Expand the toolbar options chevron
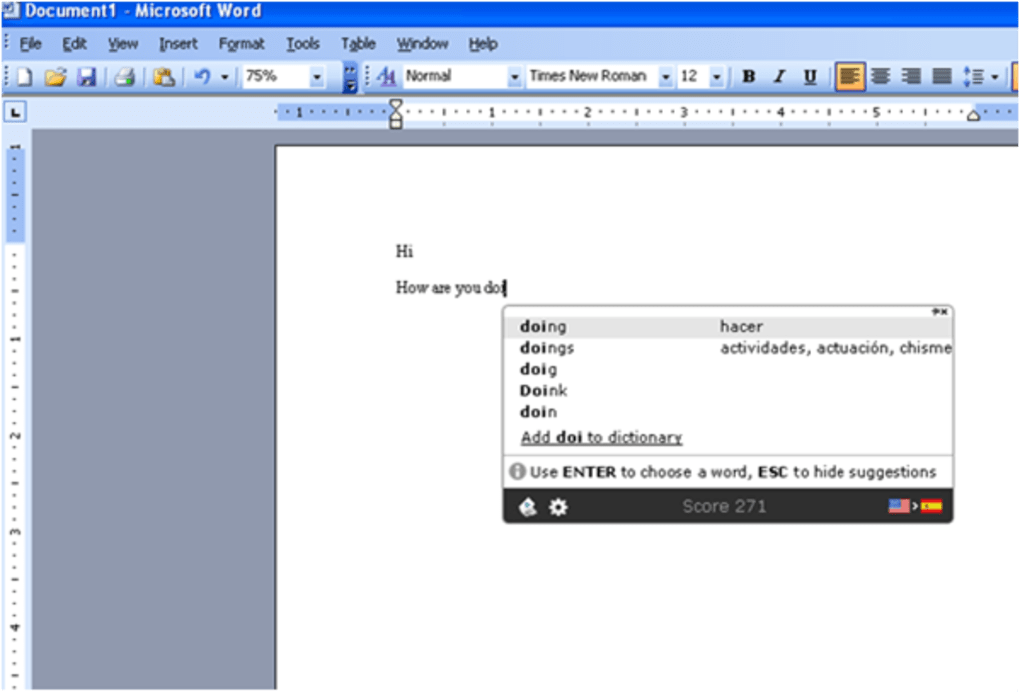Viewport: 1020px width, 693px height. click(x=350, y=77)
